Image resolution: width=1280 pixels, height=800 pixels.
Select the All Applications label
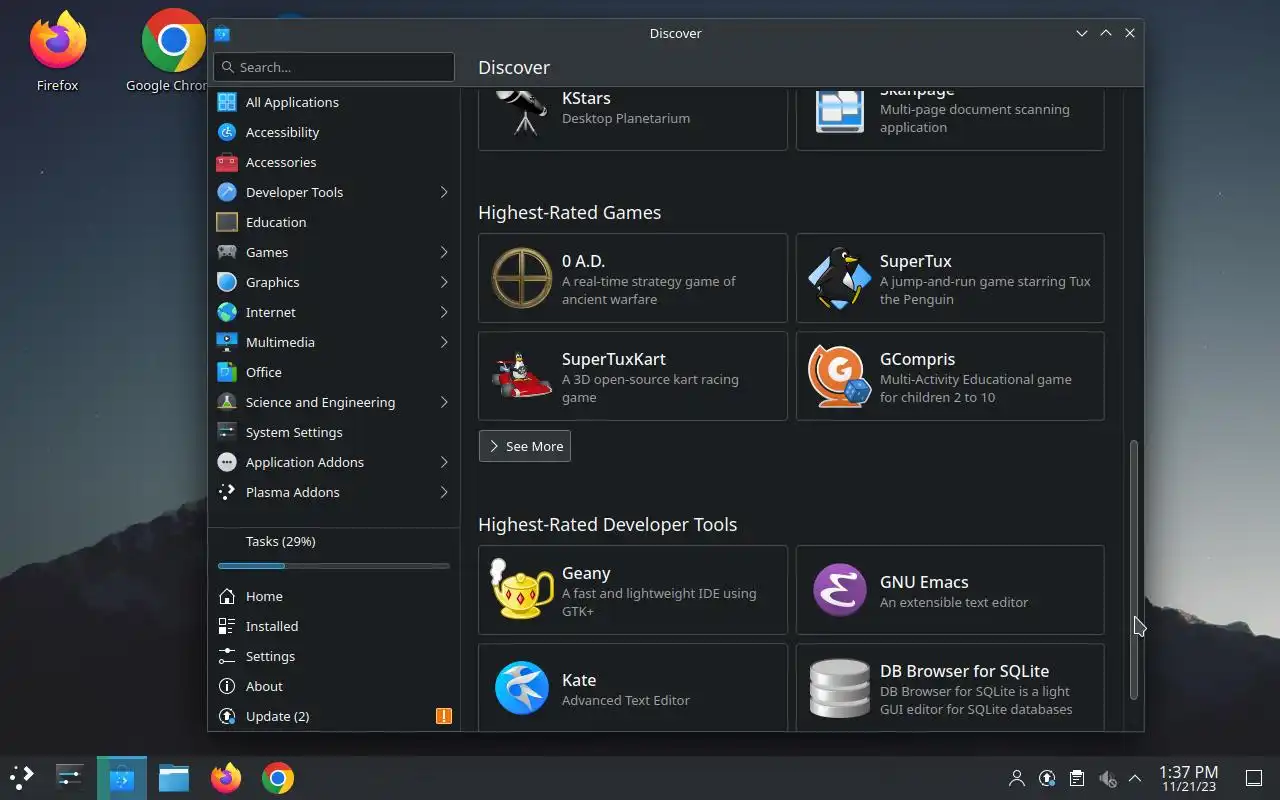point(292,102)
